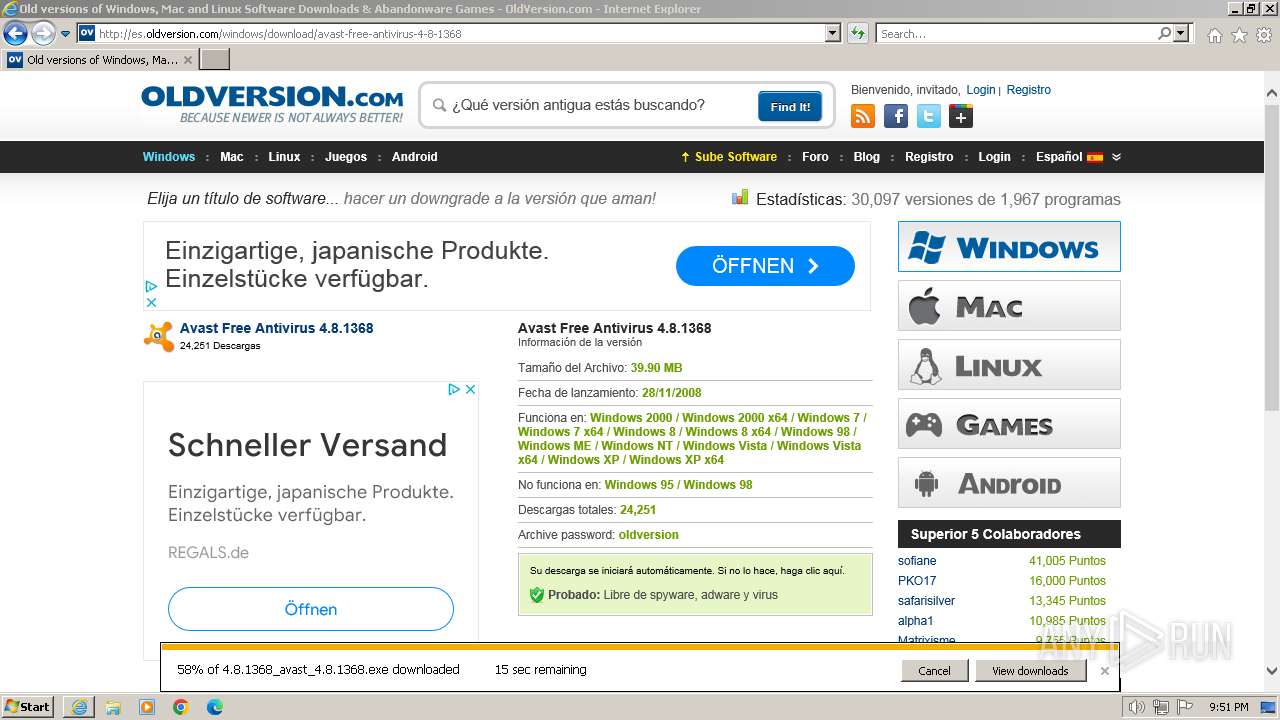The image size is (1280, 720).
Task: Select Windows in the navigation bar
Action: (169, 157)
